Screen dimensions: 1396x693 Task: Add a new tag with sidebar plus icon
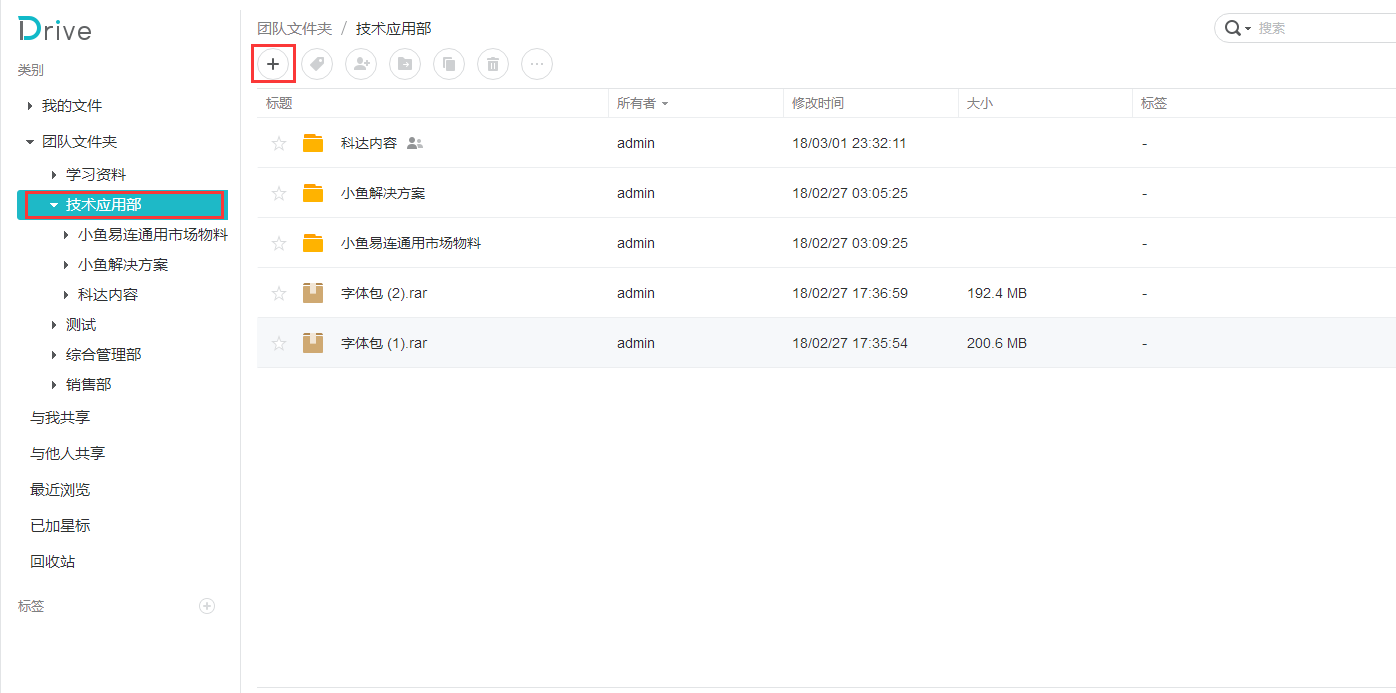[207, 606]
